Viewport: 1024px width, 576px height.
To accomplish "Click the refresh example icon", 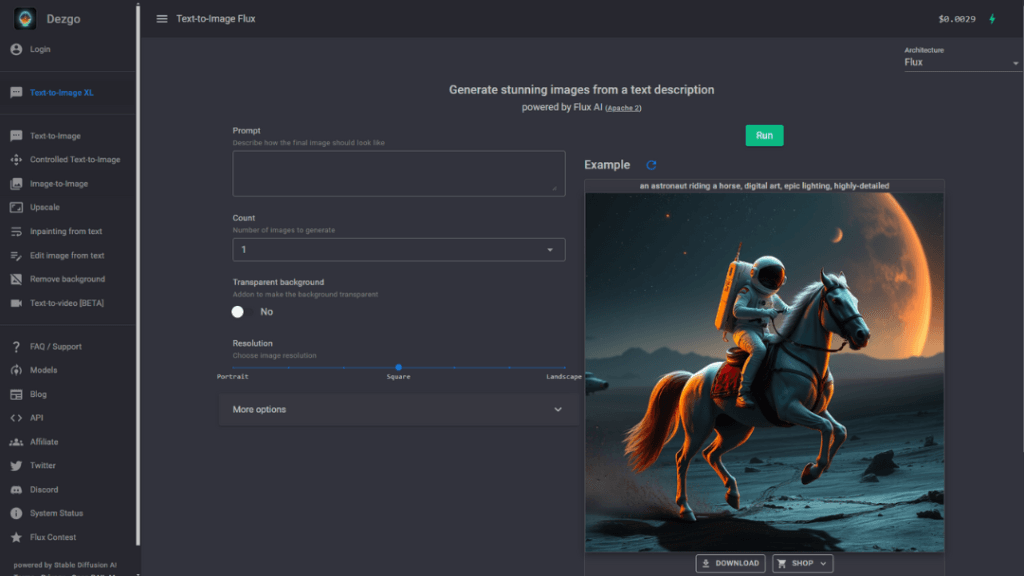I will [651, 165].
